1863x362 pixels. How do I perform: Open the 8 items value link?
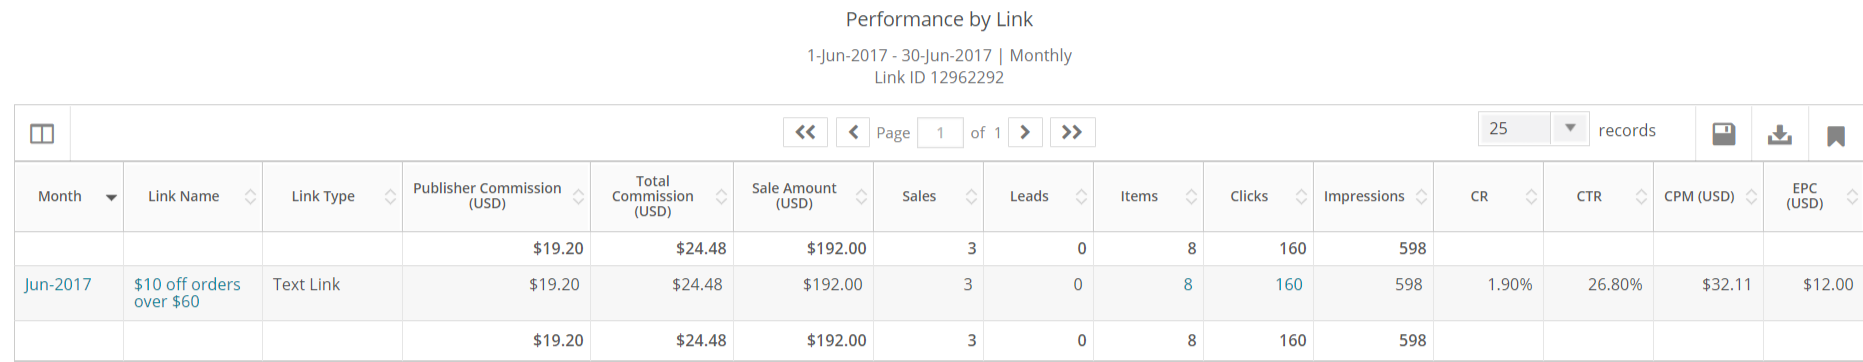click(1188, 284)
